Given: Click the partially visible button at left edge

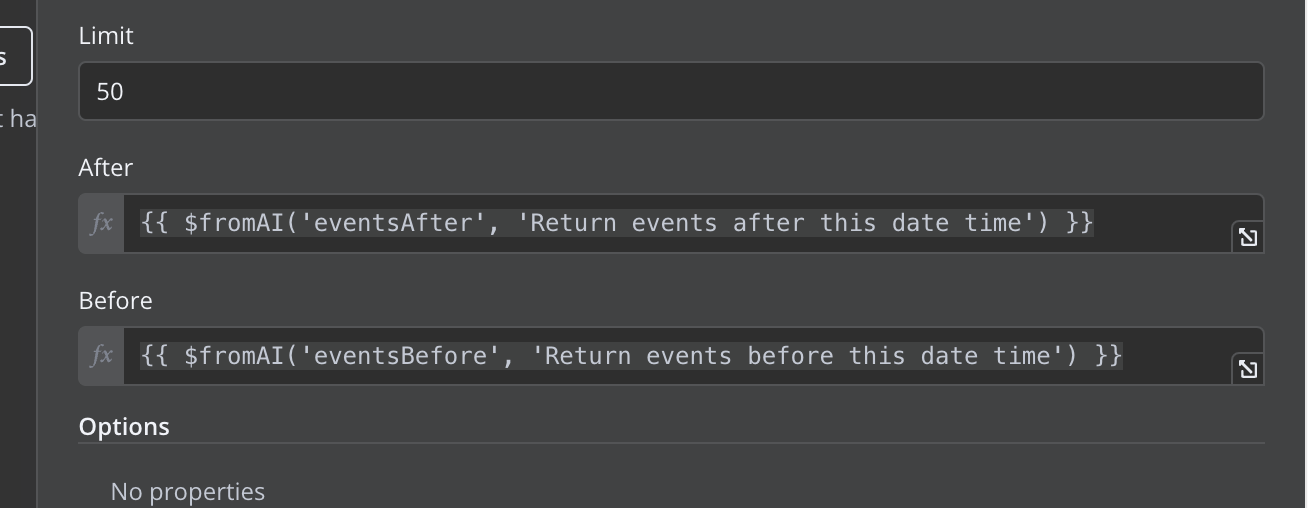Looking at the screenshot, I should click(14, 56).
